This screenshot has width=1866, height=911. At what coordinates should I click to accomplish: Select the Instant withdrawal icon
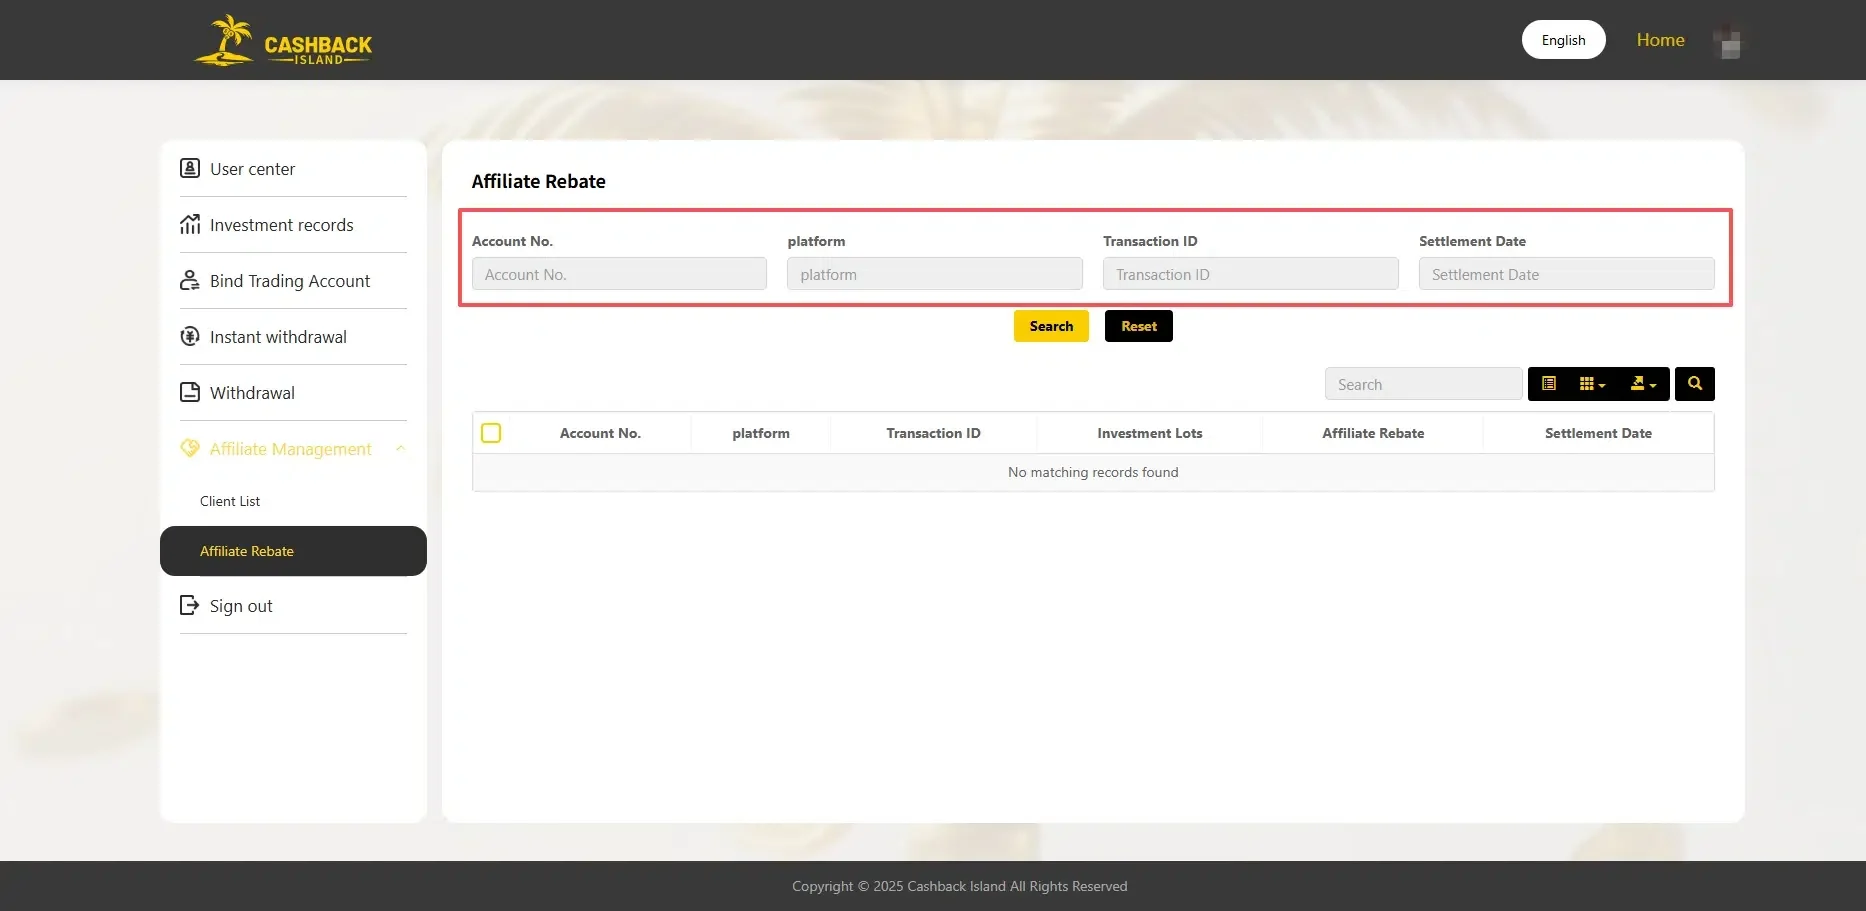[x=190, y=336]
